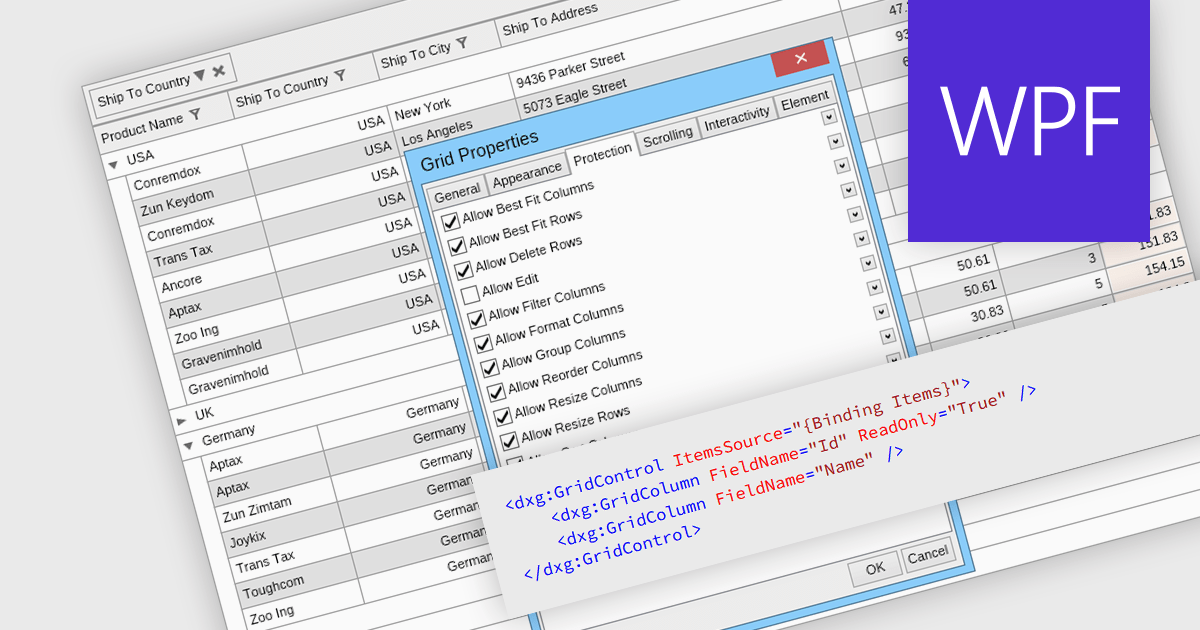Click the filter icon on Product Name header
The height and width of the screenshot is (630, 1200).
195,113
